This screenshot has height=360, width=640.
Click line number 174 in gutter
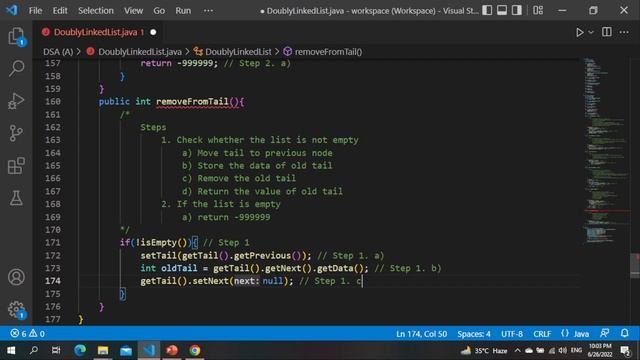[x=53, y=281]
